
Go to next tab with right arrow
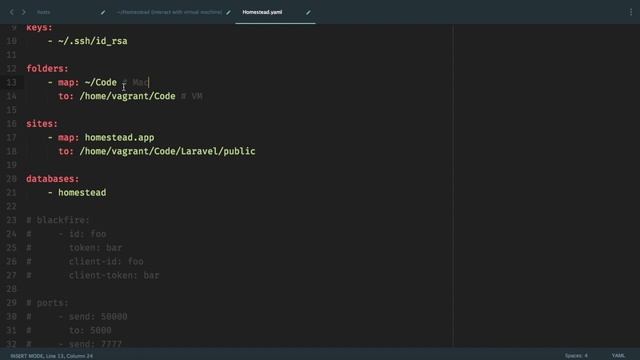coord(24,12)
